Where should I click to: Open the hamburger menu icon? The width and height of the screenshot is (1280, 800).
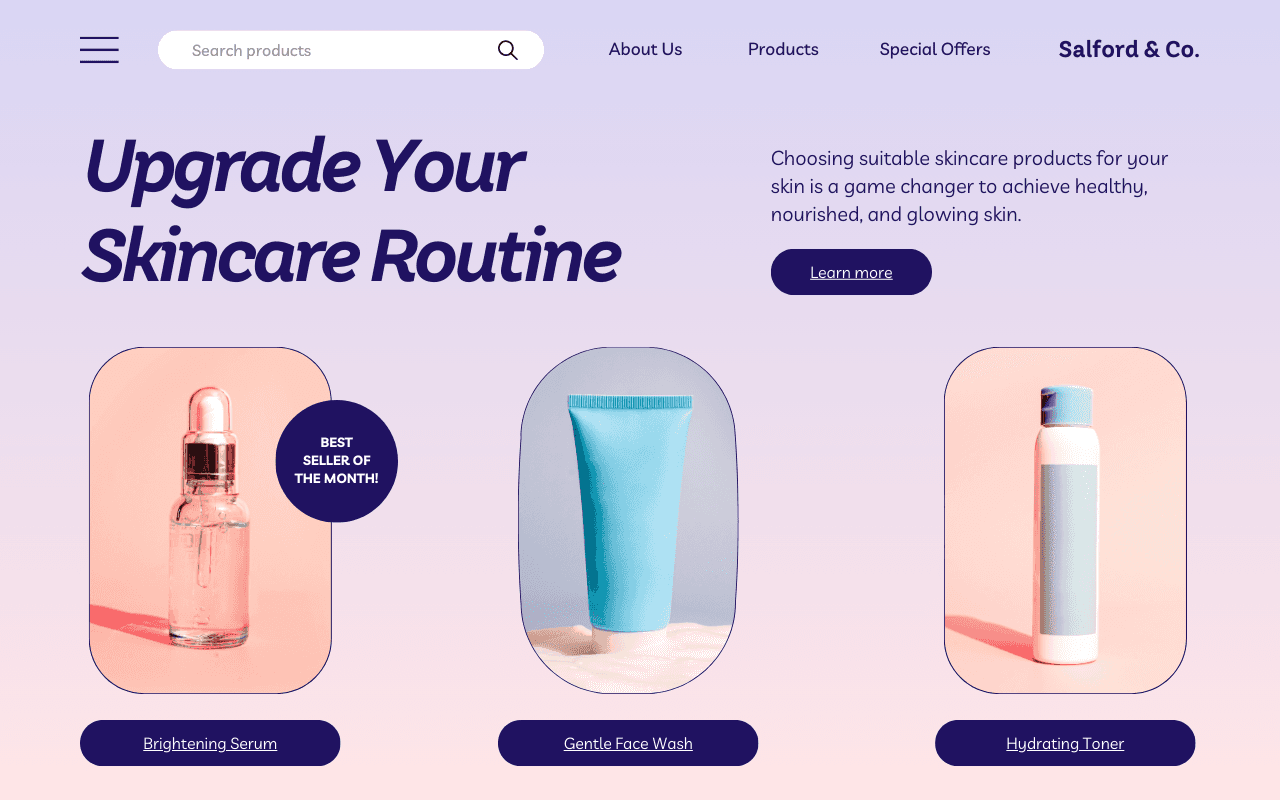coord(99,50)
